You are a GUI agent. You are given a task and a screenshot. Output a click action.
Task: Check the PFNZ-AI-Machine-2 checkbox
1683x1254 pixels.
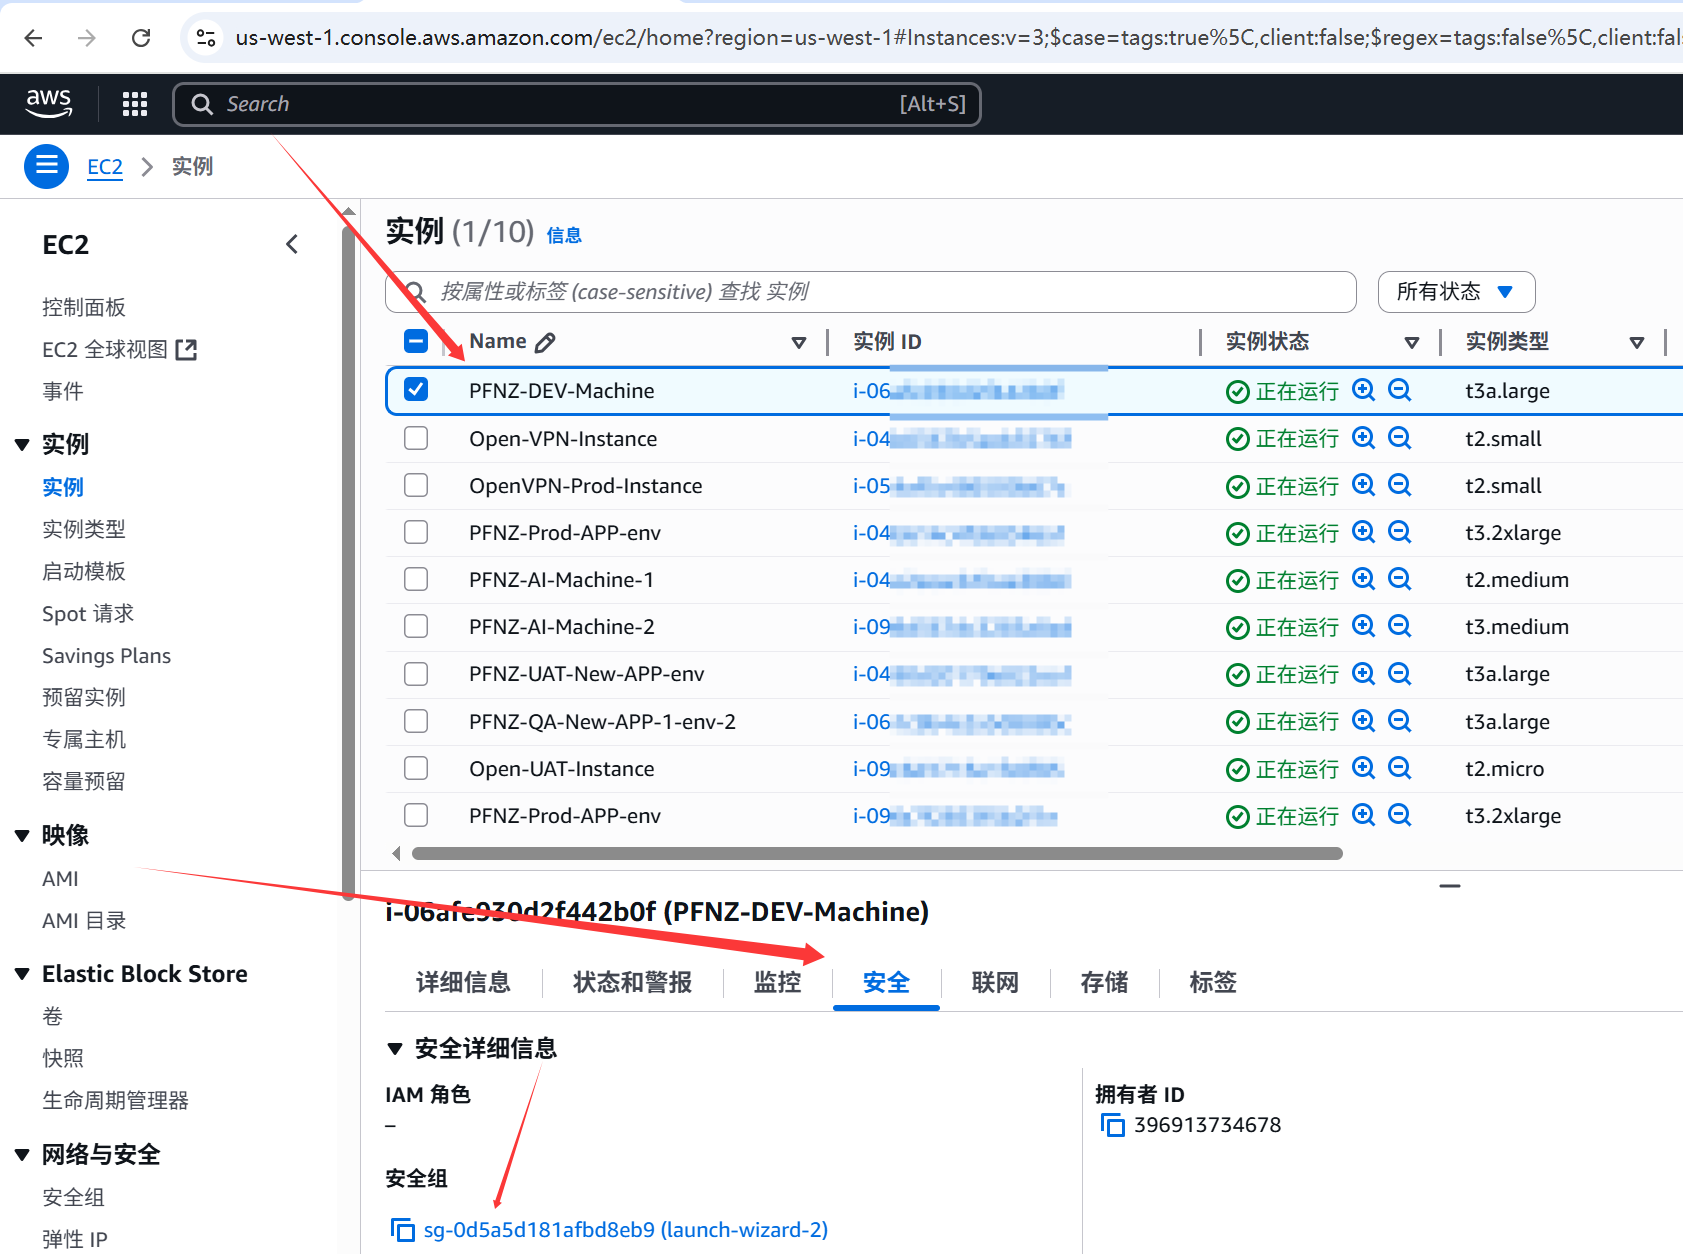tap(416, 626)
